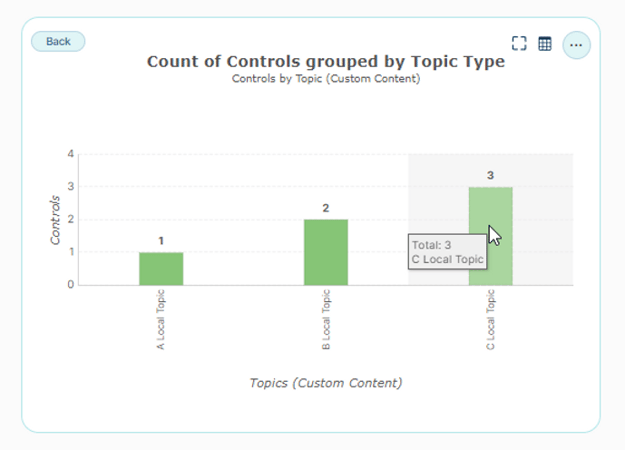Click data label 3 above third bar

pos(490,175)
